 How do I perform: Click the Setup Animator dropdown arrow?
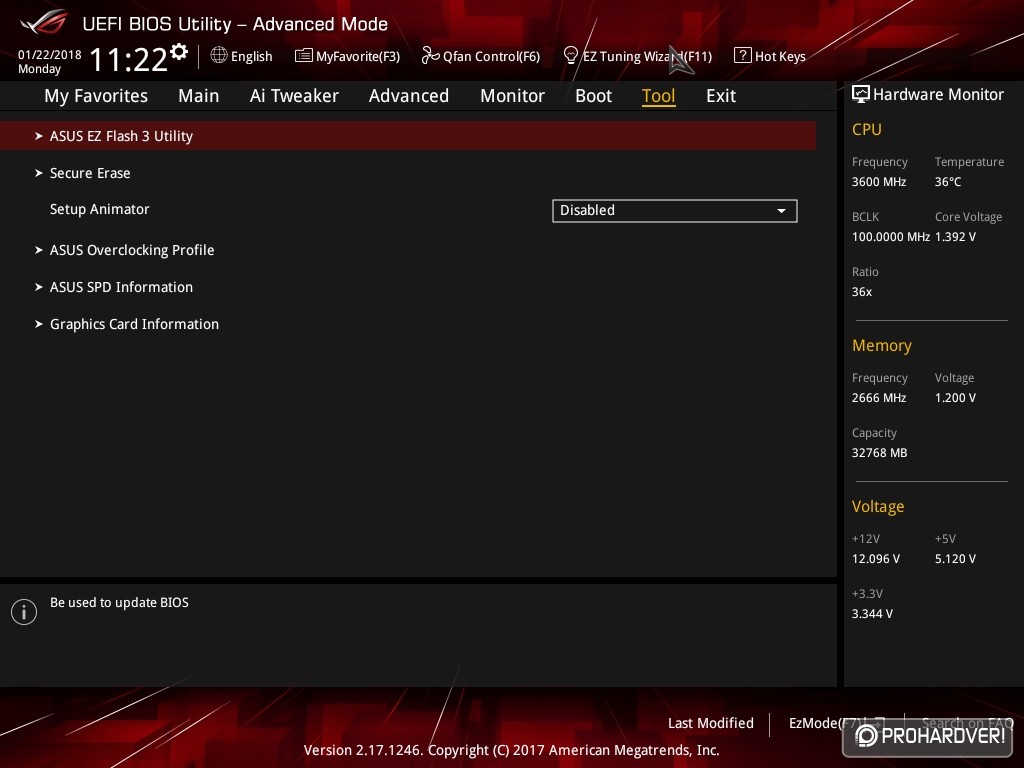pyautogui.click(x=781, y=211)
